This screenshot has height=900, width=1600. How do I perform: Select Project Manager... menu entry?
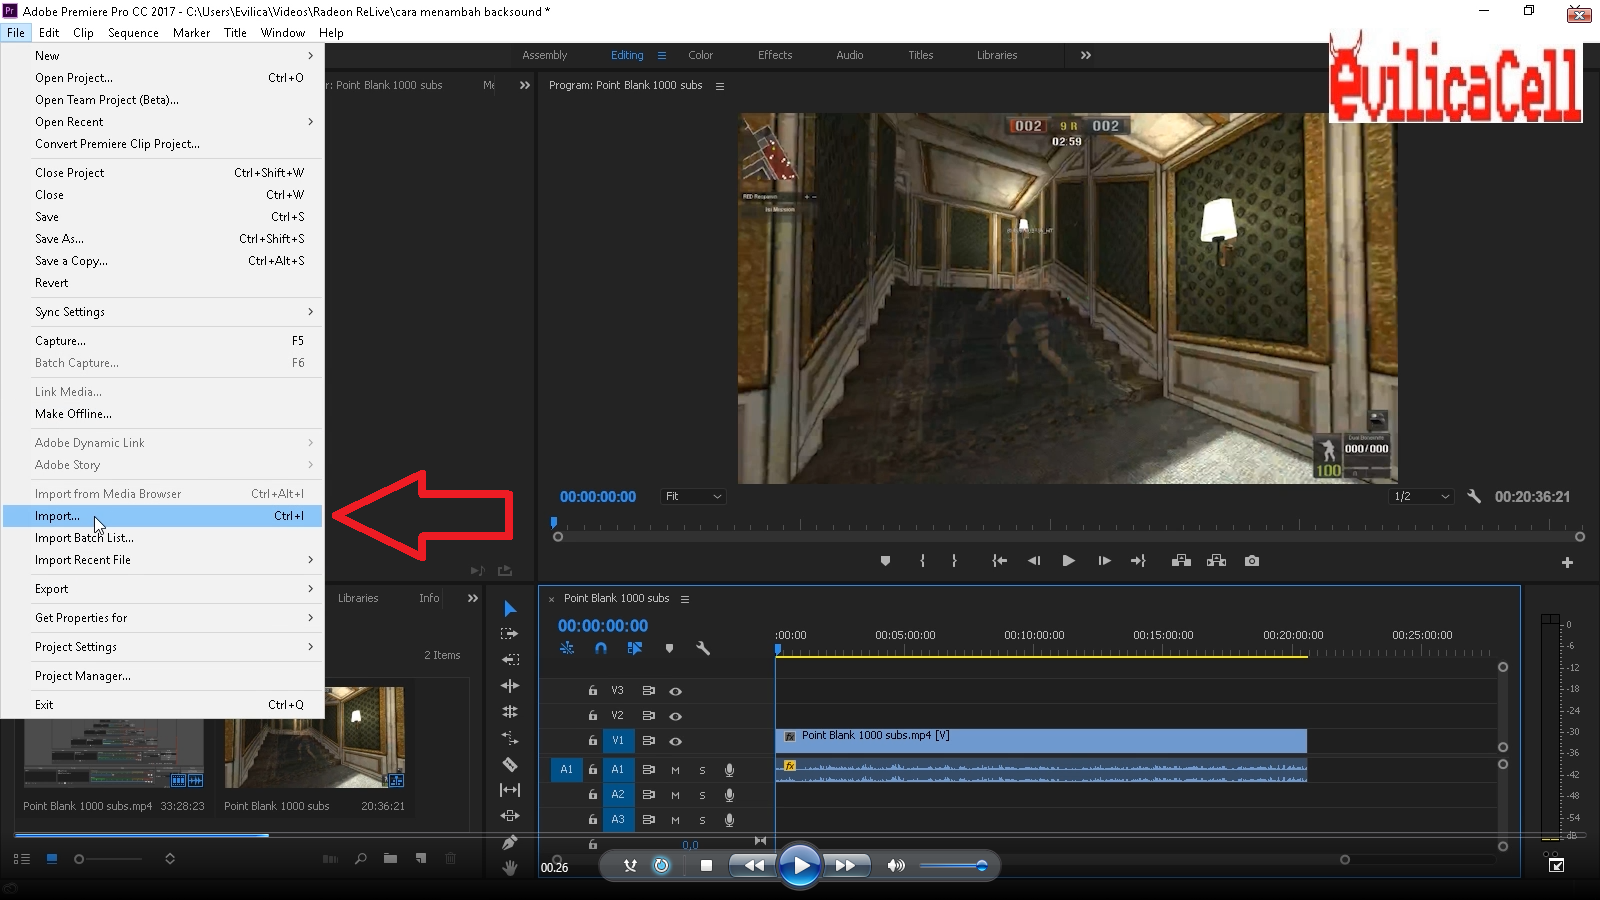click(x=162, y=676)
